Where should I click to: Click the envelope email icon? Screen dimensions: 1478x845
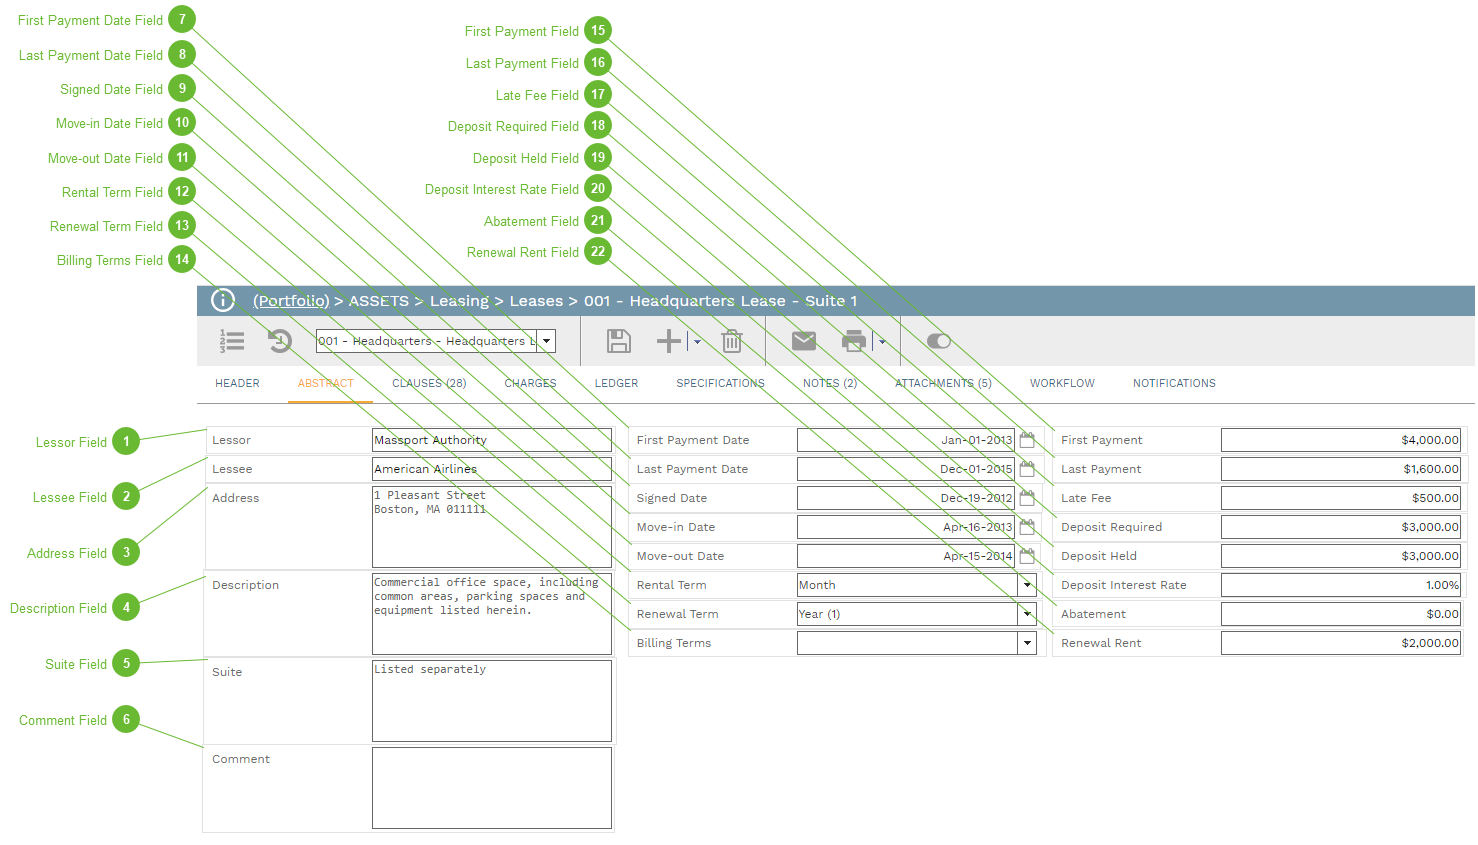pos(804,341)
